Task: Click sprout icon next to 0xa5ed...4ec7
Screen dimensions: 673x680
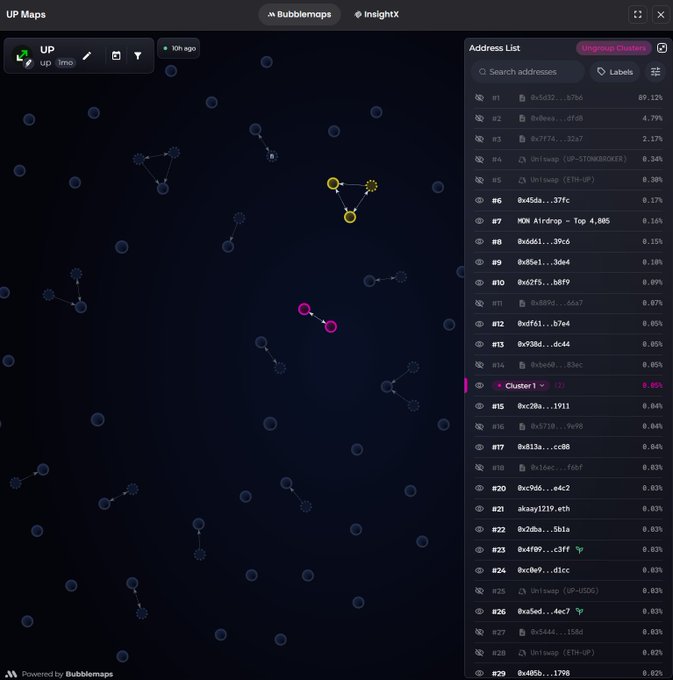Action: coord(579,611)
